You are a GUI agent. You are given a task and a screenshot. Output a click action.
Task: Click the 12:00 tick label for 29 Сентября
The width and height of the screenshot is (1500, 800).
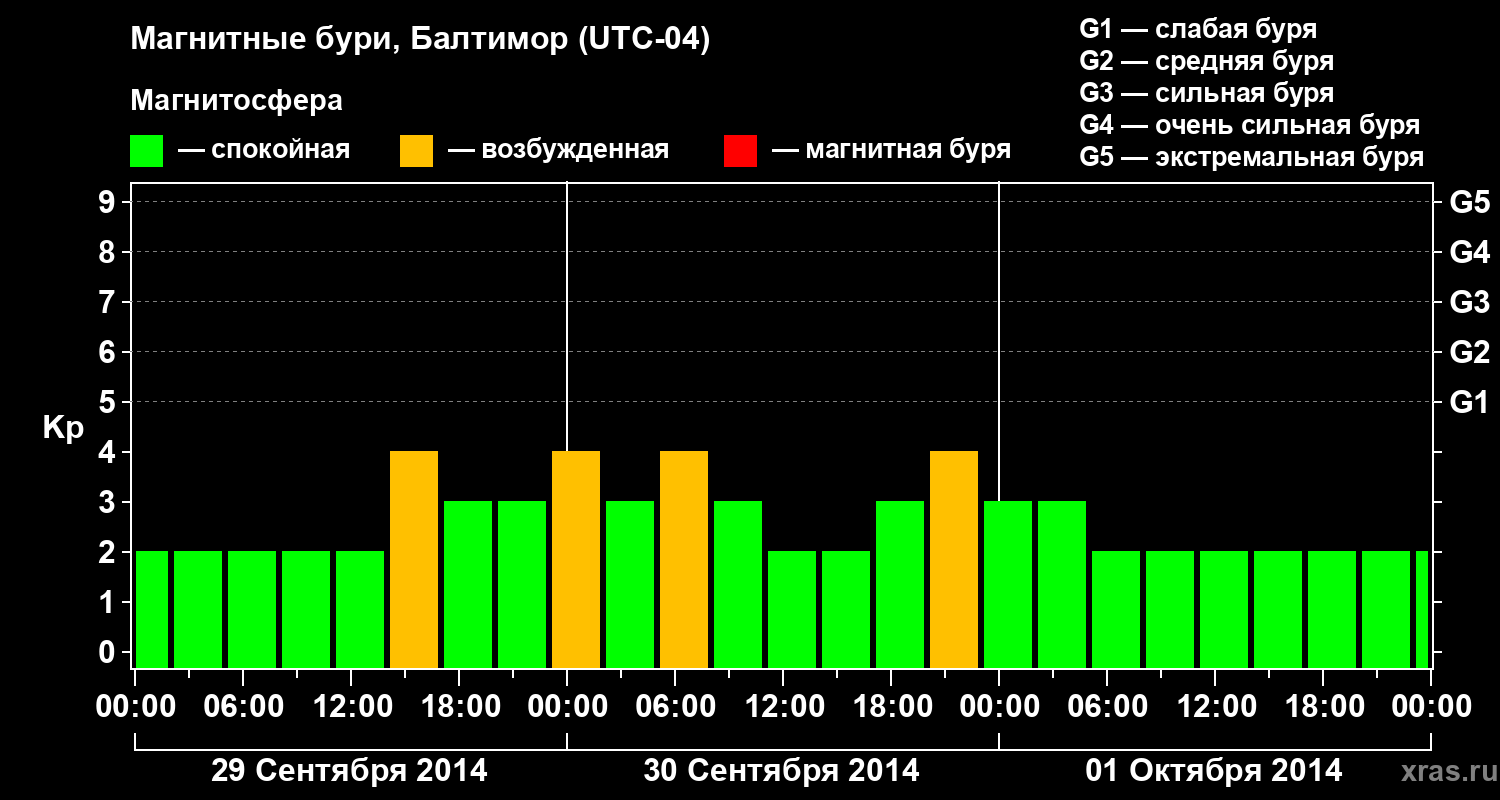tap(351, 706)
